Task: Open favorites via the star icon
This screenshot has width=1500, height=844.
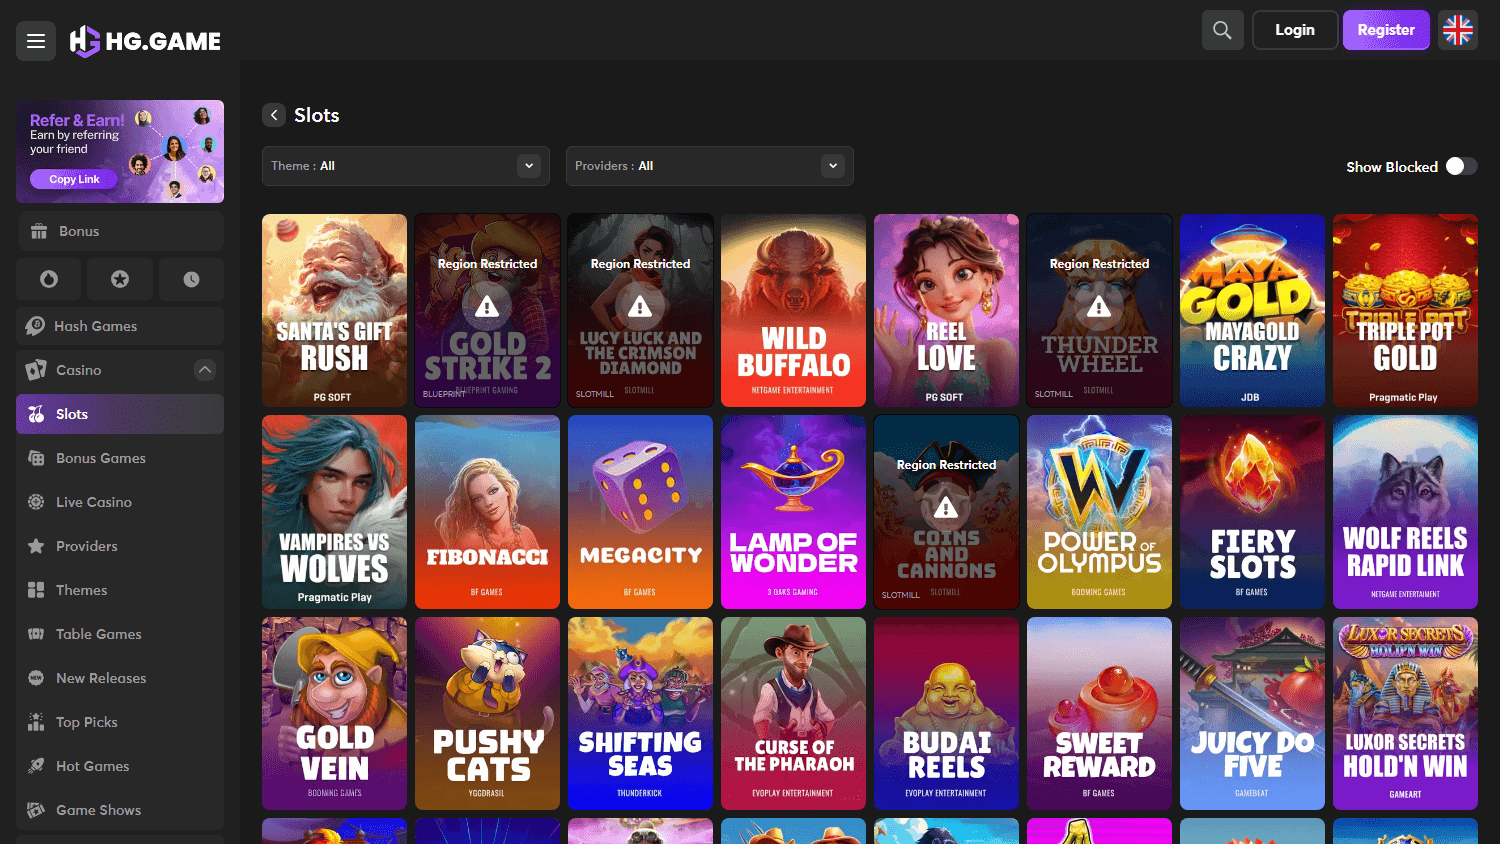Action: [119, 279]
